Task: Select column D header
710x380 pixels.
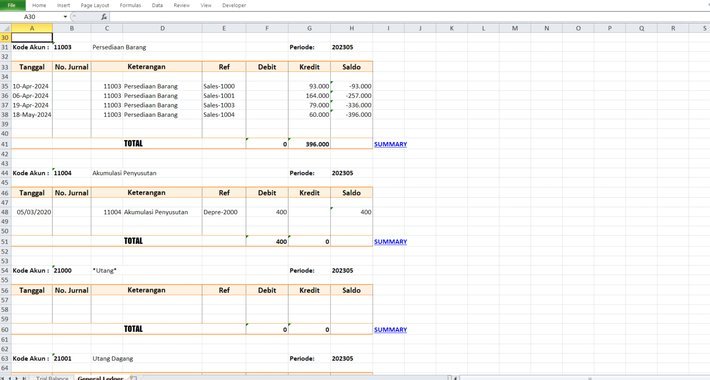Action: coord(162,28)
